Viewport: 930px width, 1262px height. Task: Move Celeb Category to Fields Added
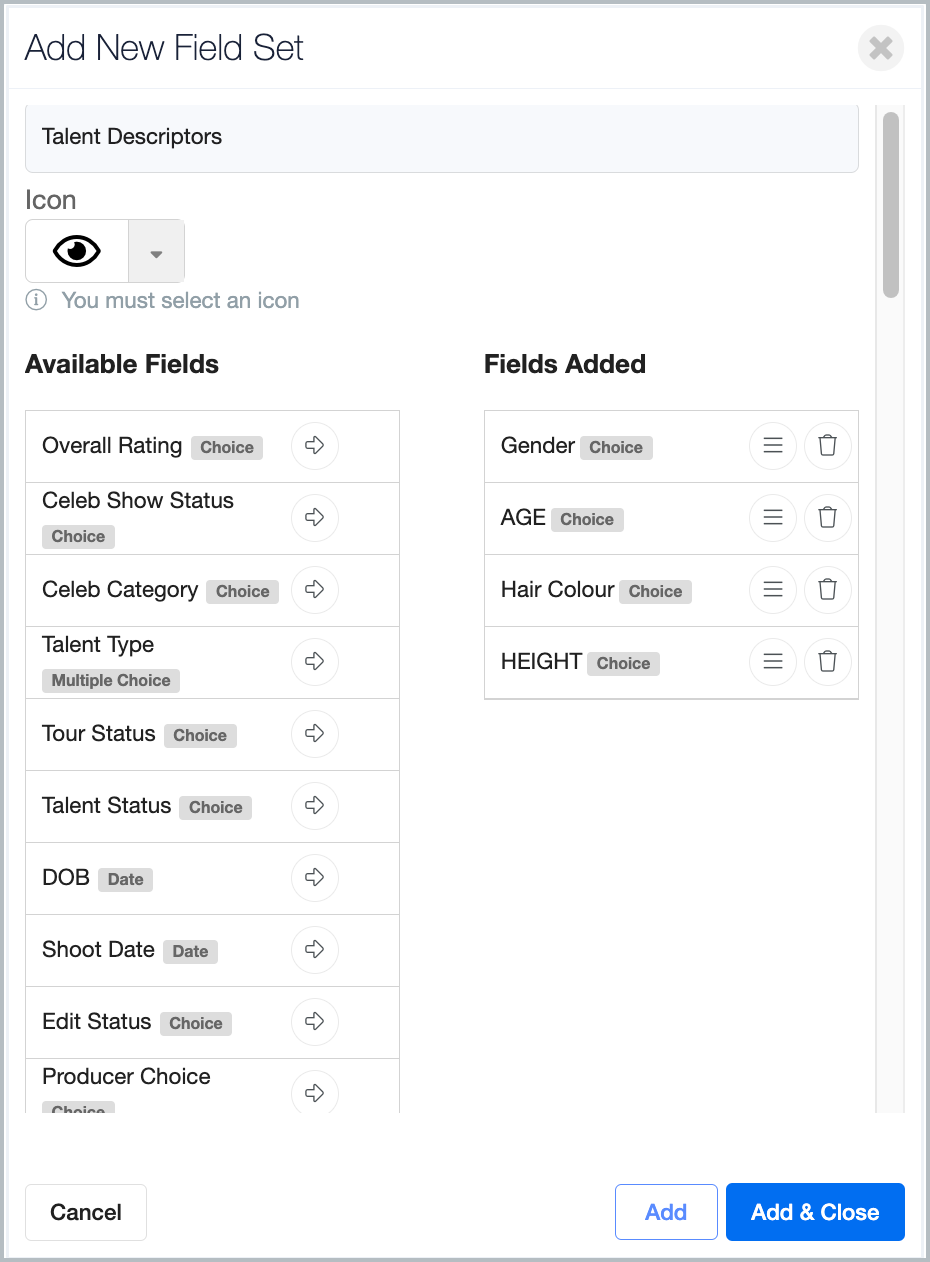tap(315, 589)
